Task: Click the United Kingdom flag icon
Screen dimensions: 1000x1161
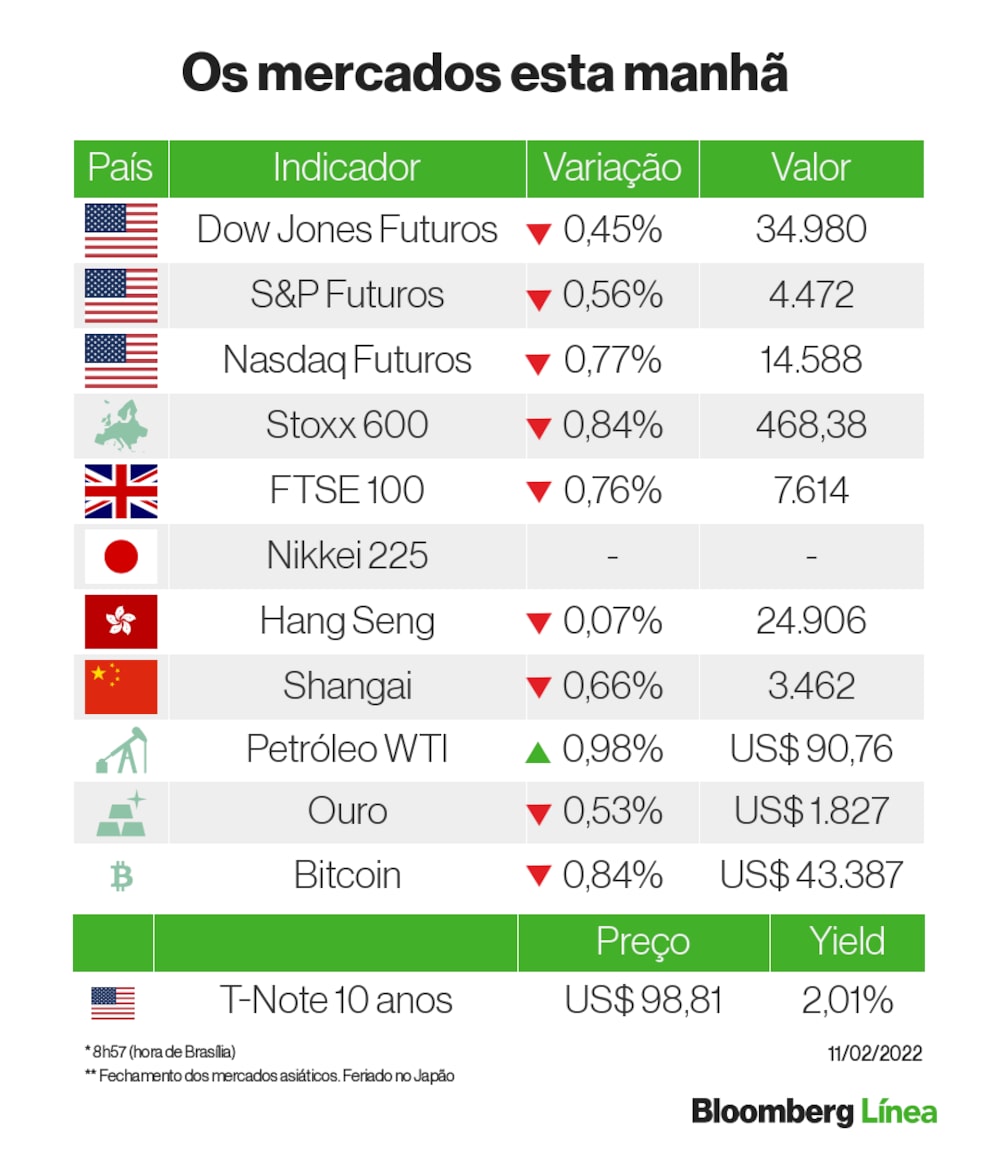Action: (x=120, y=490)
